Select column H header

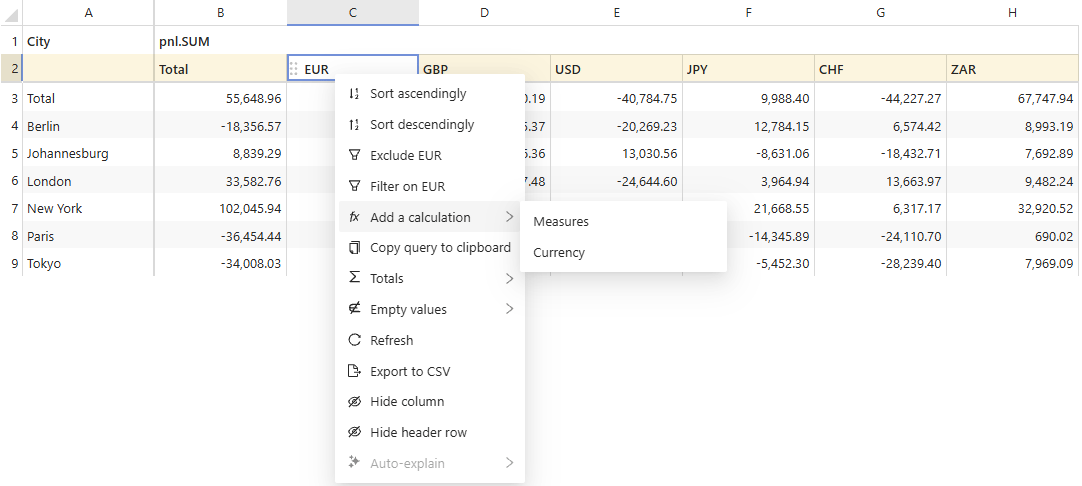(1012, 12)
